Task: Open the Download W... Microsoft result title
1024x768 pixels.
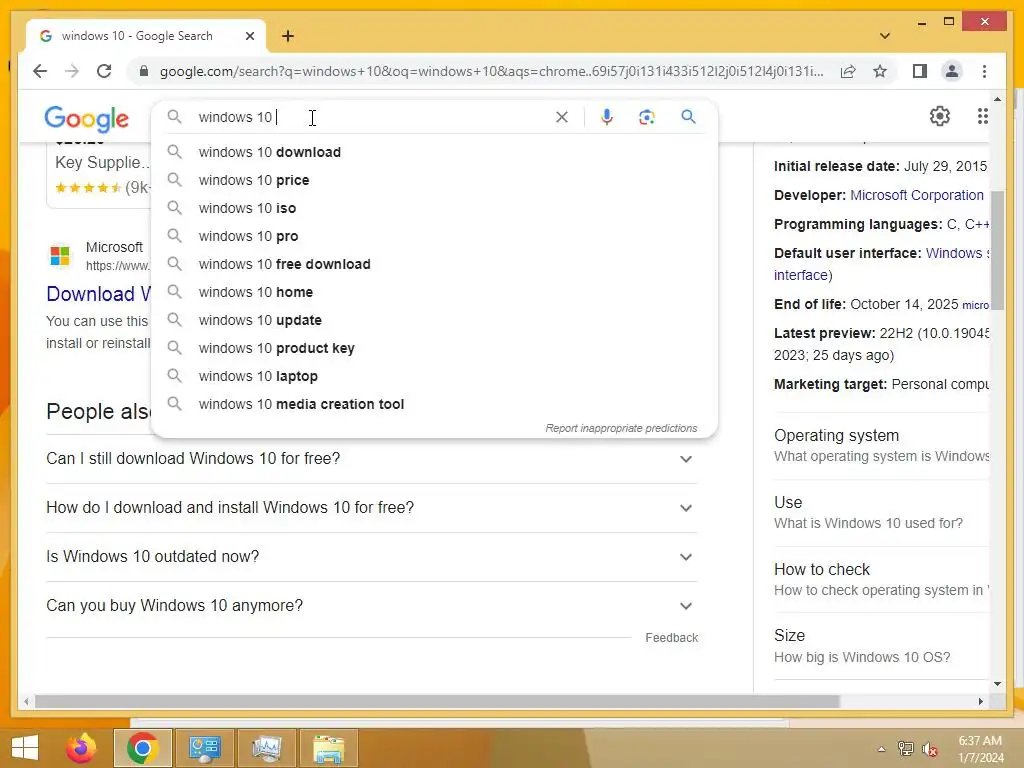Action: coord(98,294)
